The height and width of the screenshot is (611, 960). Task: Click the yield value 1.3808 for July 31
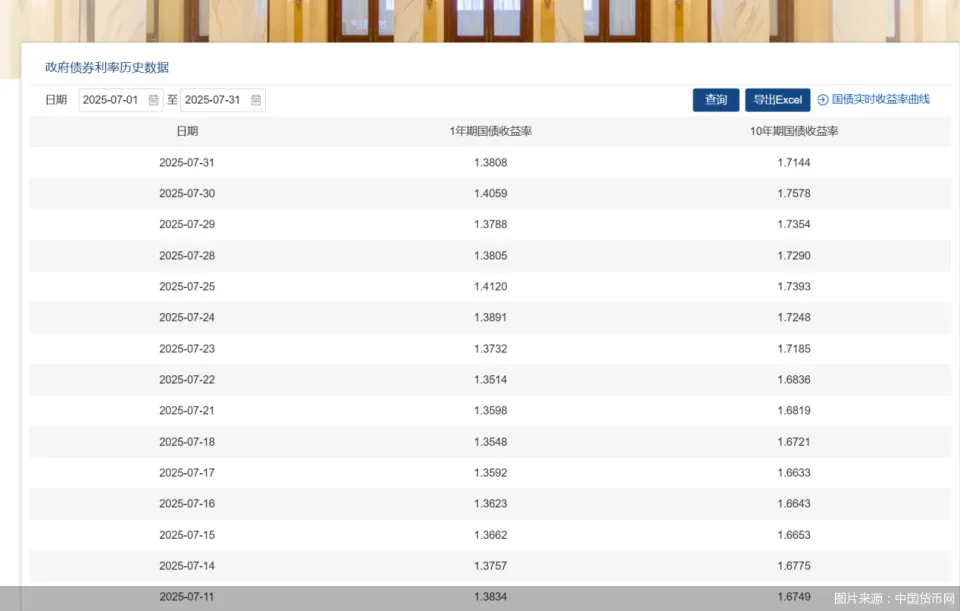click(x=491, y=162)
